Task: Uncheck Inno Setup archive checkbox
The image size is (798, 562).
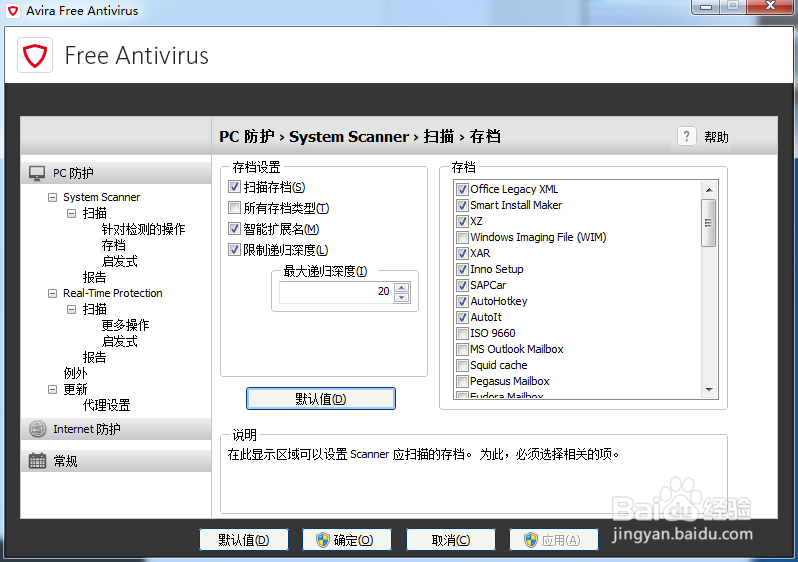Action: coord(462,269)
